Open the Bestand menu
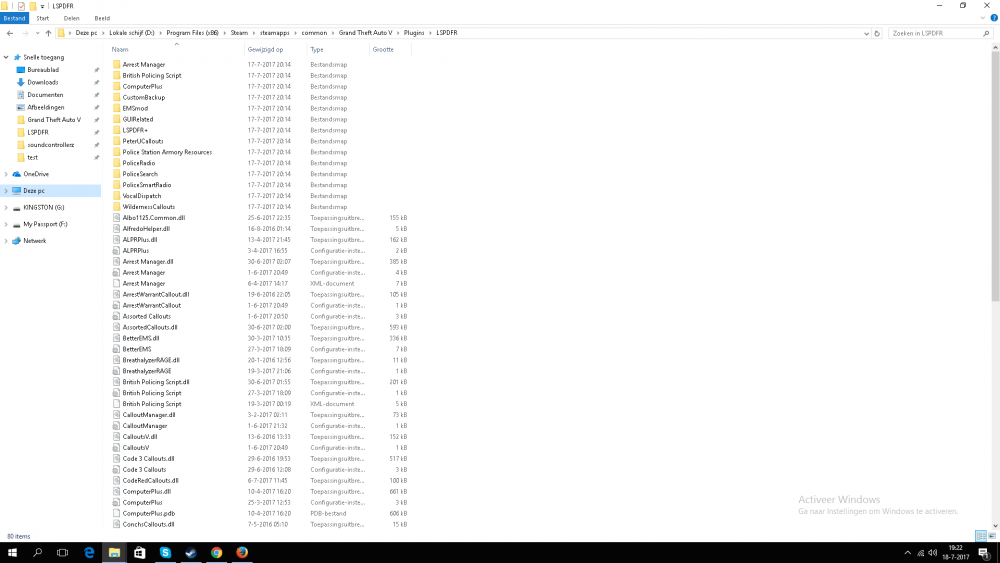 tap(14, 18)
